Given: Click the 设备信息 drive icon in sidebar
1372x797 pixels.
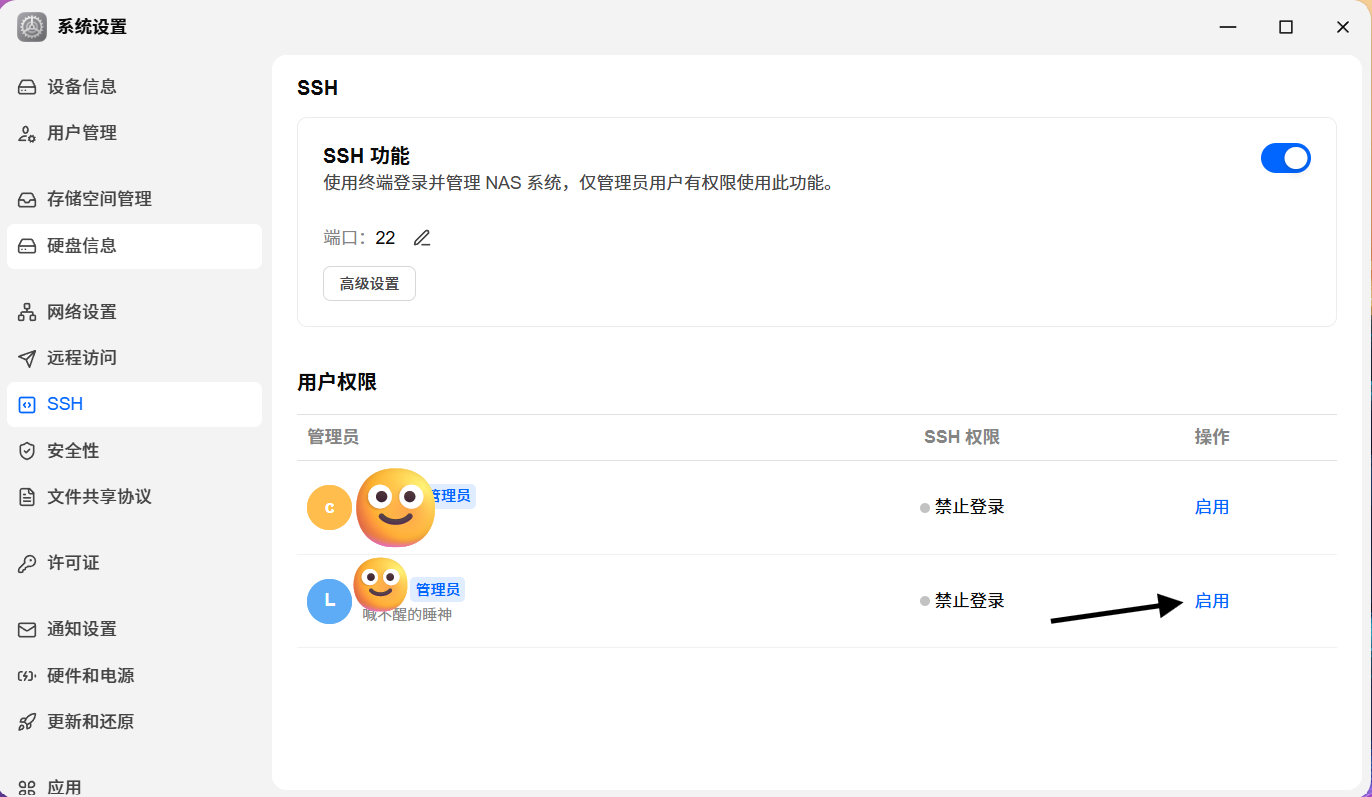Looking at the screenshot, I should (27, 87).
